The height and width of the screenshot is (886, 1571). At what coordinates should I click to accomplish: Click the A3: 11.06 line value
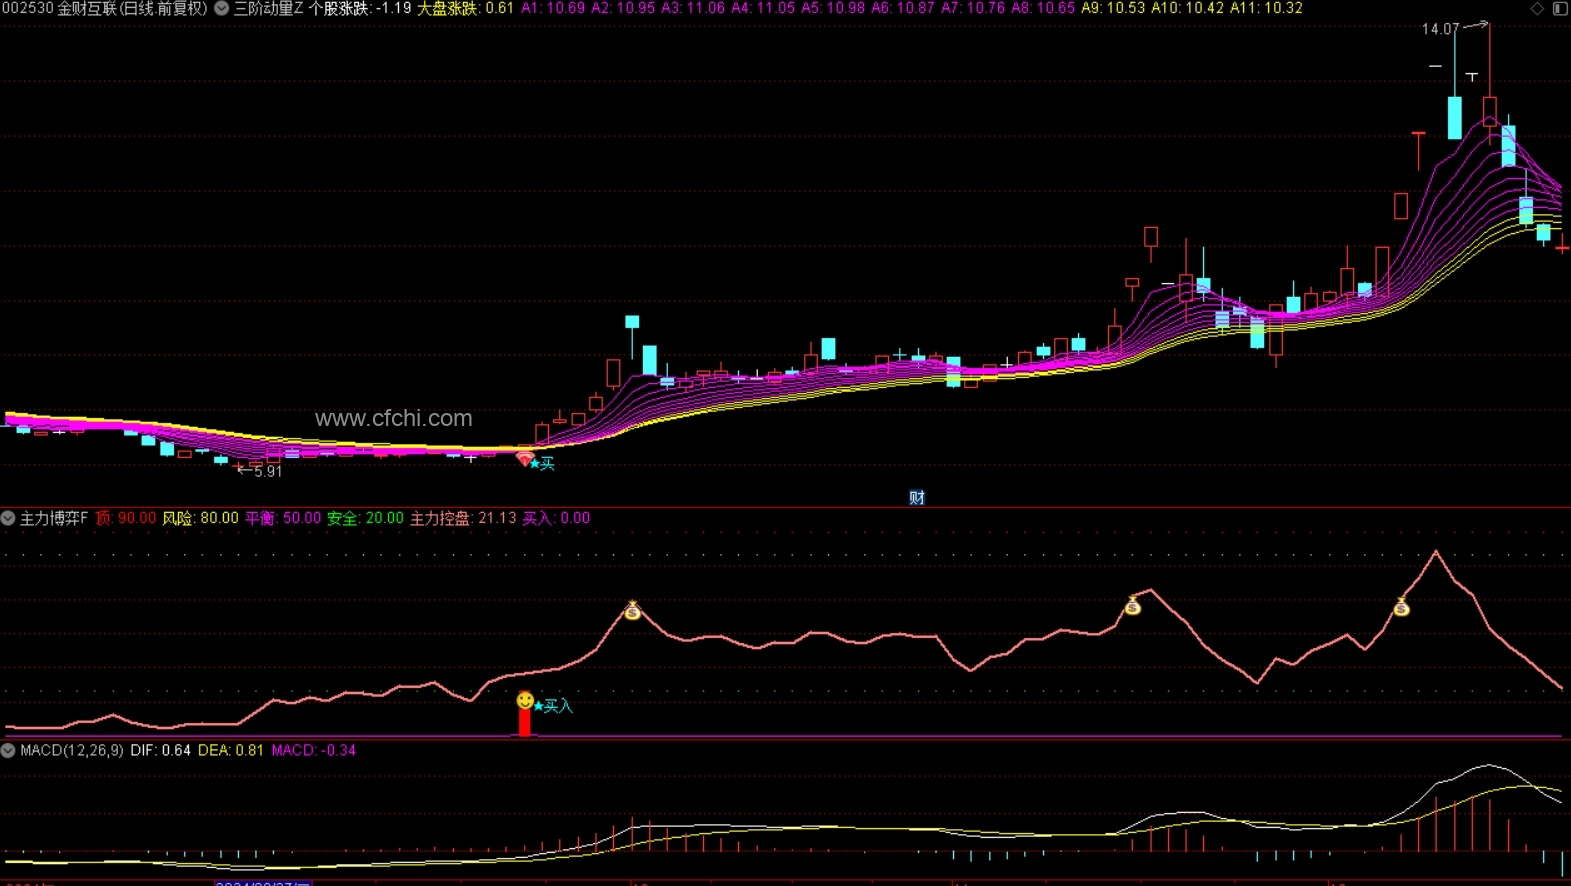(x=693, y=8)
